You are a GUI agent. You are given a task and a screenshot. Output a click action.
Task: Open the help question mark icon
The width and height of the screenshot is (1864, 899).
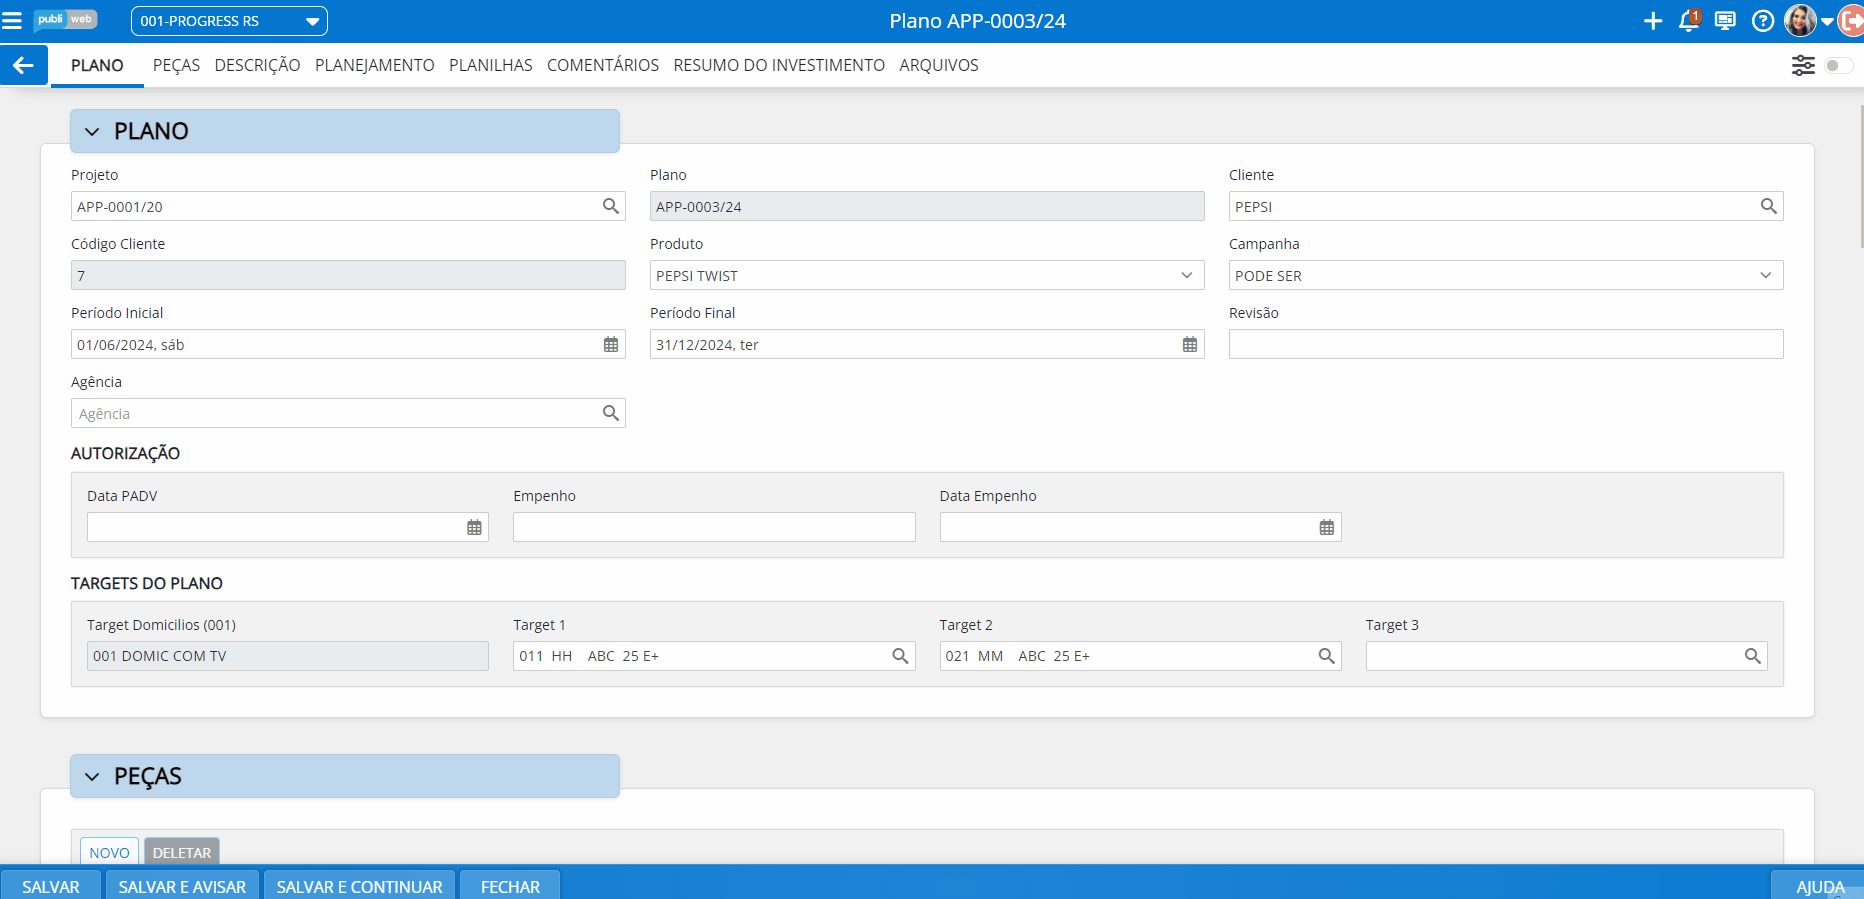pos(1763,21)
